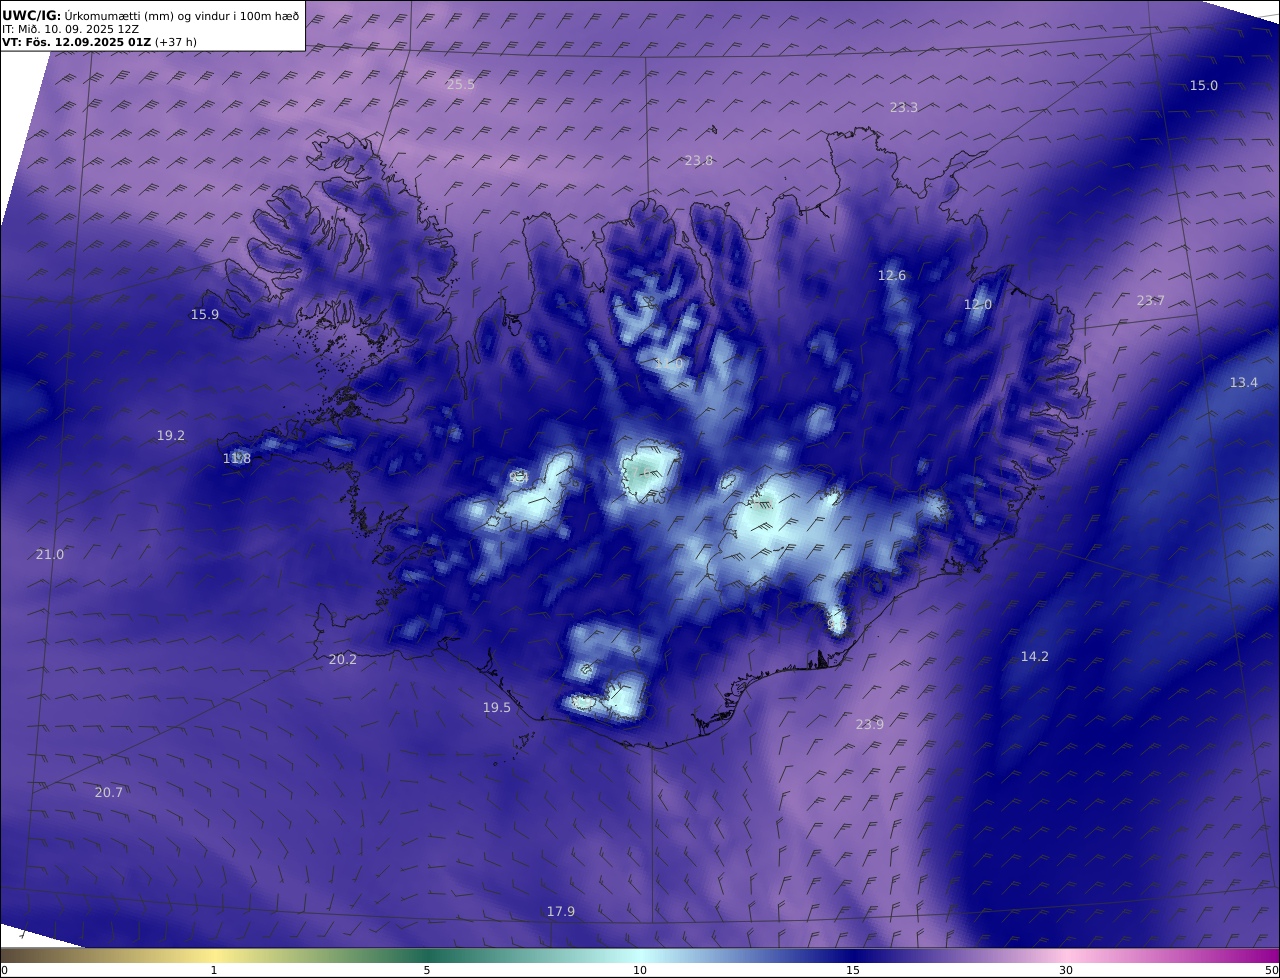Click the 15 tick on colour scale

tap(853, 970)
